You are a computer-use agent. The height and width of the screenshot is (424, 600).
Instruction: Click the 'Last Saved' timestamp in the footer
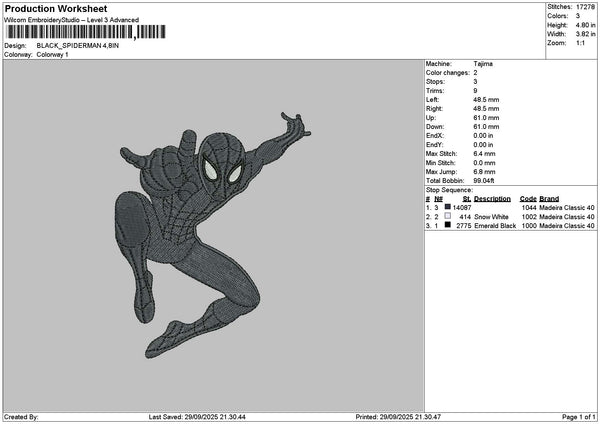tap(197, 417)
